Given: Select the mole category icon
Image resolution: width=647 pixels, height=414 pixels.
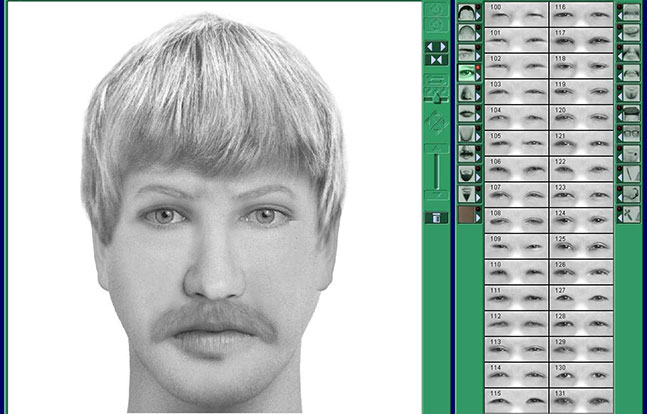Looking at the screenshot, I should [x=631, y=154].
